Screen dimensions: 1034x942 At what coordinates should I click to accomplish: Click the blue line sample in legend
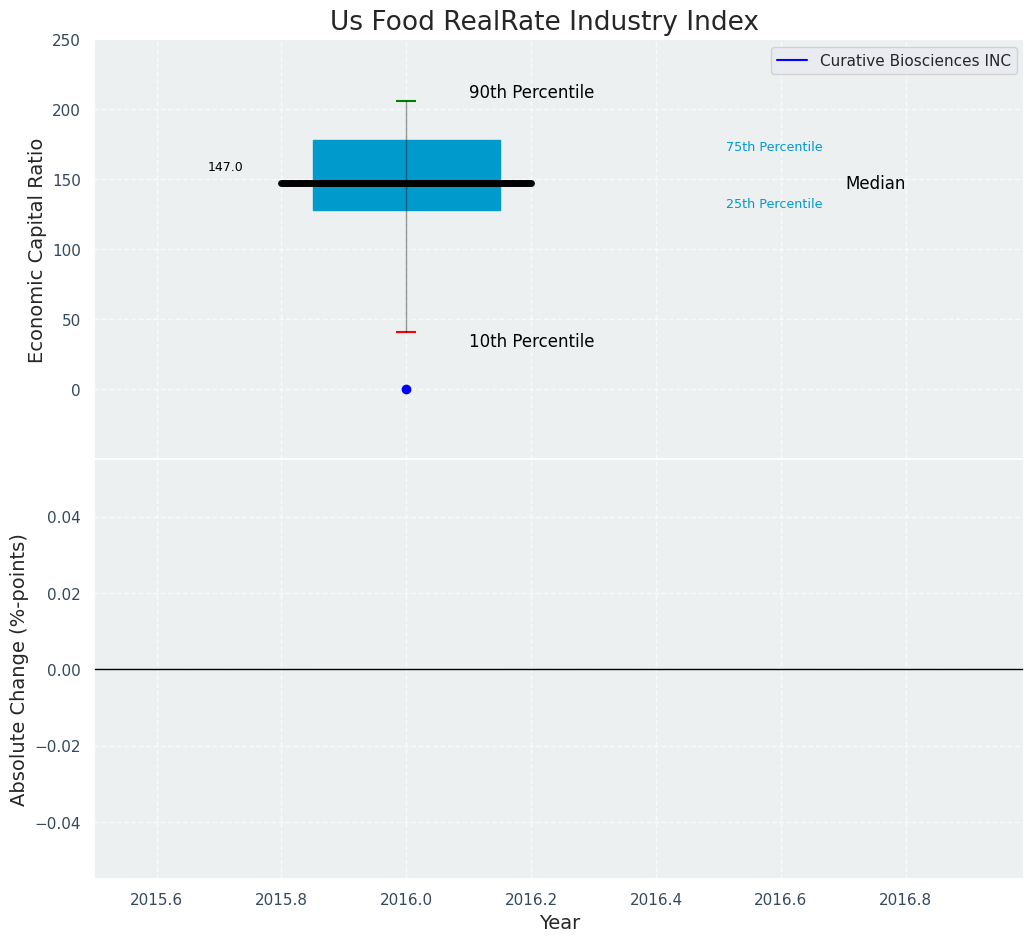click(791, 61)
